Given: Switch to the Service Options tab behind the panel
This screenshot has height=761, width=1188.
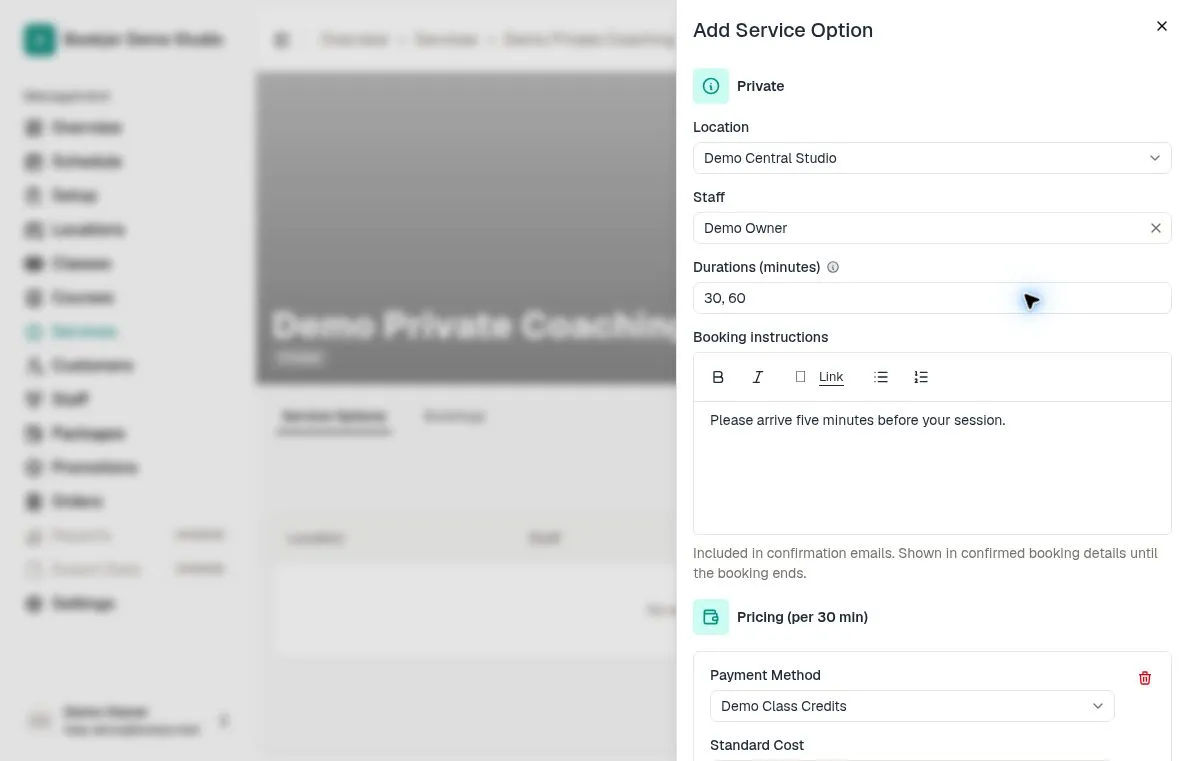Looking at the screenshot, I should (x=334, y=416).
